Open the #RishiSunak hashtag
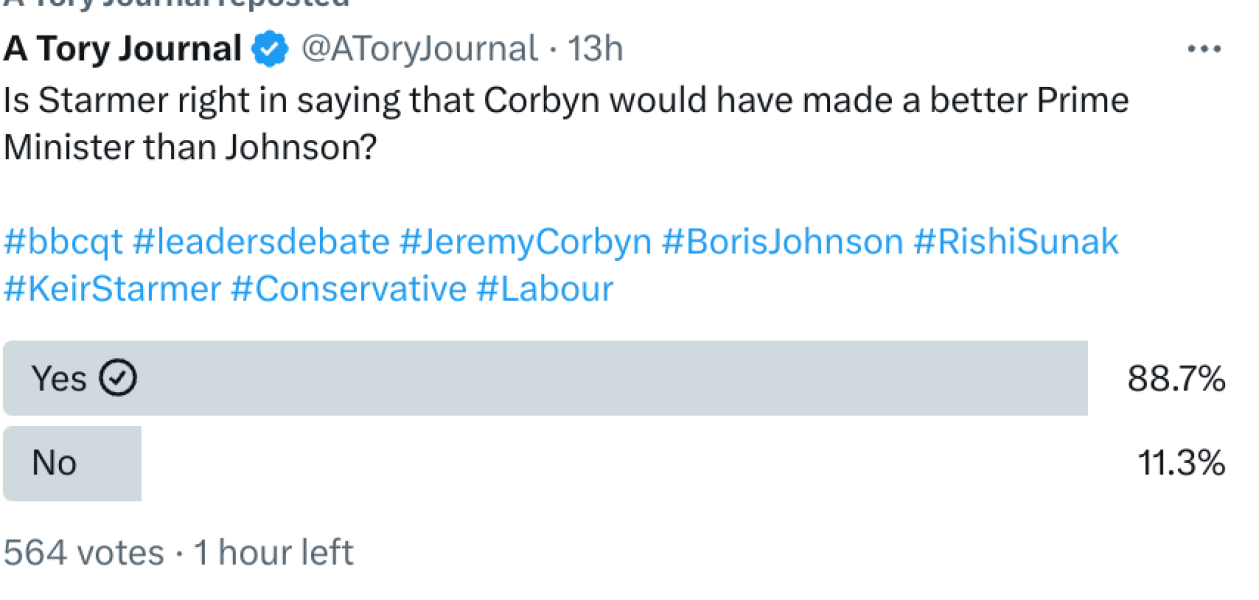This screenshot has height=600, width=1259. click(x=1016, y=241)
